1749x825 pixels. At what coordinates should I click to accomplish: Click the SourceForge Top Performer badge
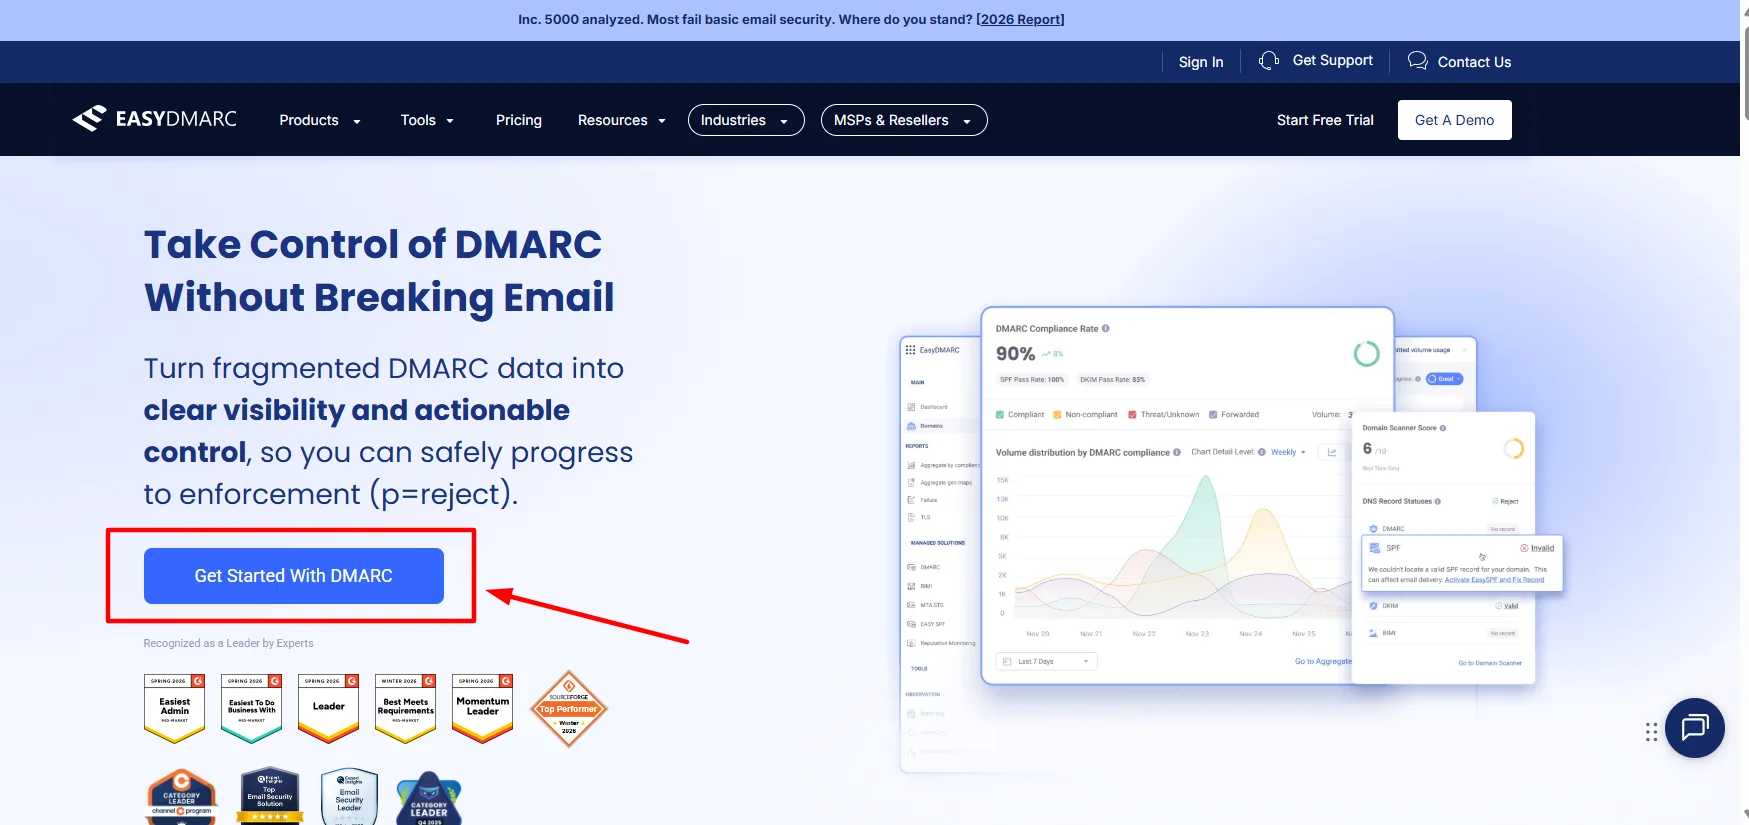coord(569,709)
